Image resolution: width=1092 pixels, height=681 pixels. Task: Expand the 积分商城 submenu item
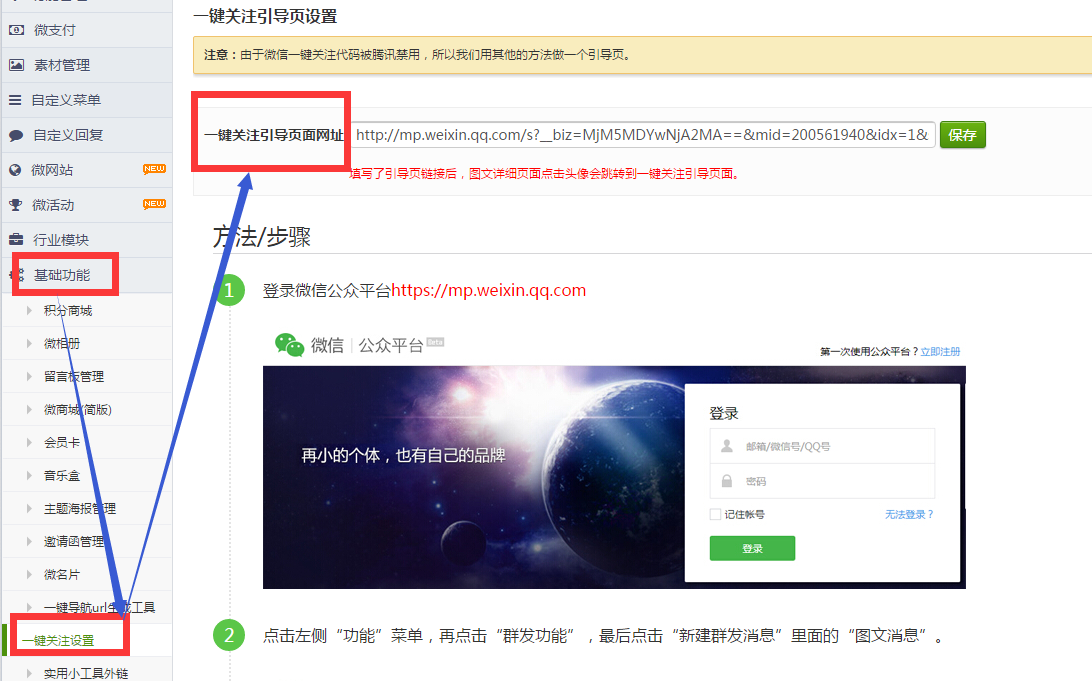[67, 311]
